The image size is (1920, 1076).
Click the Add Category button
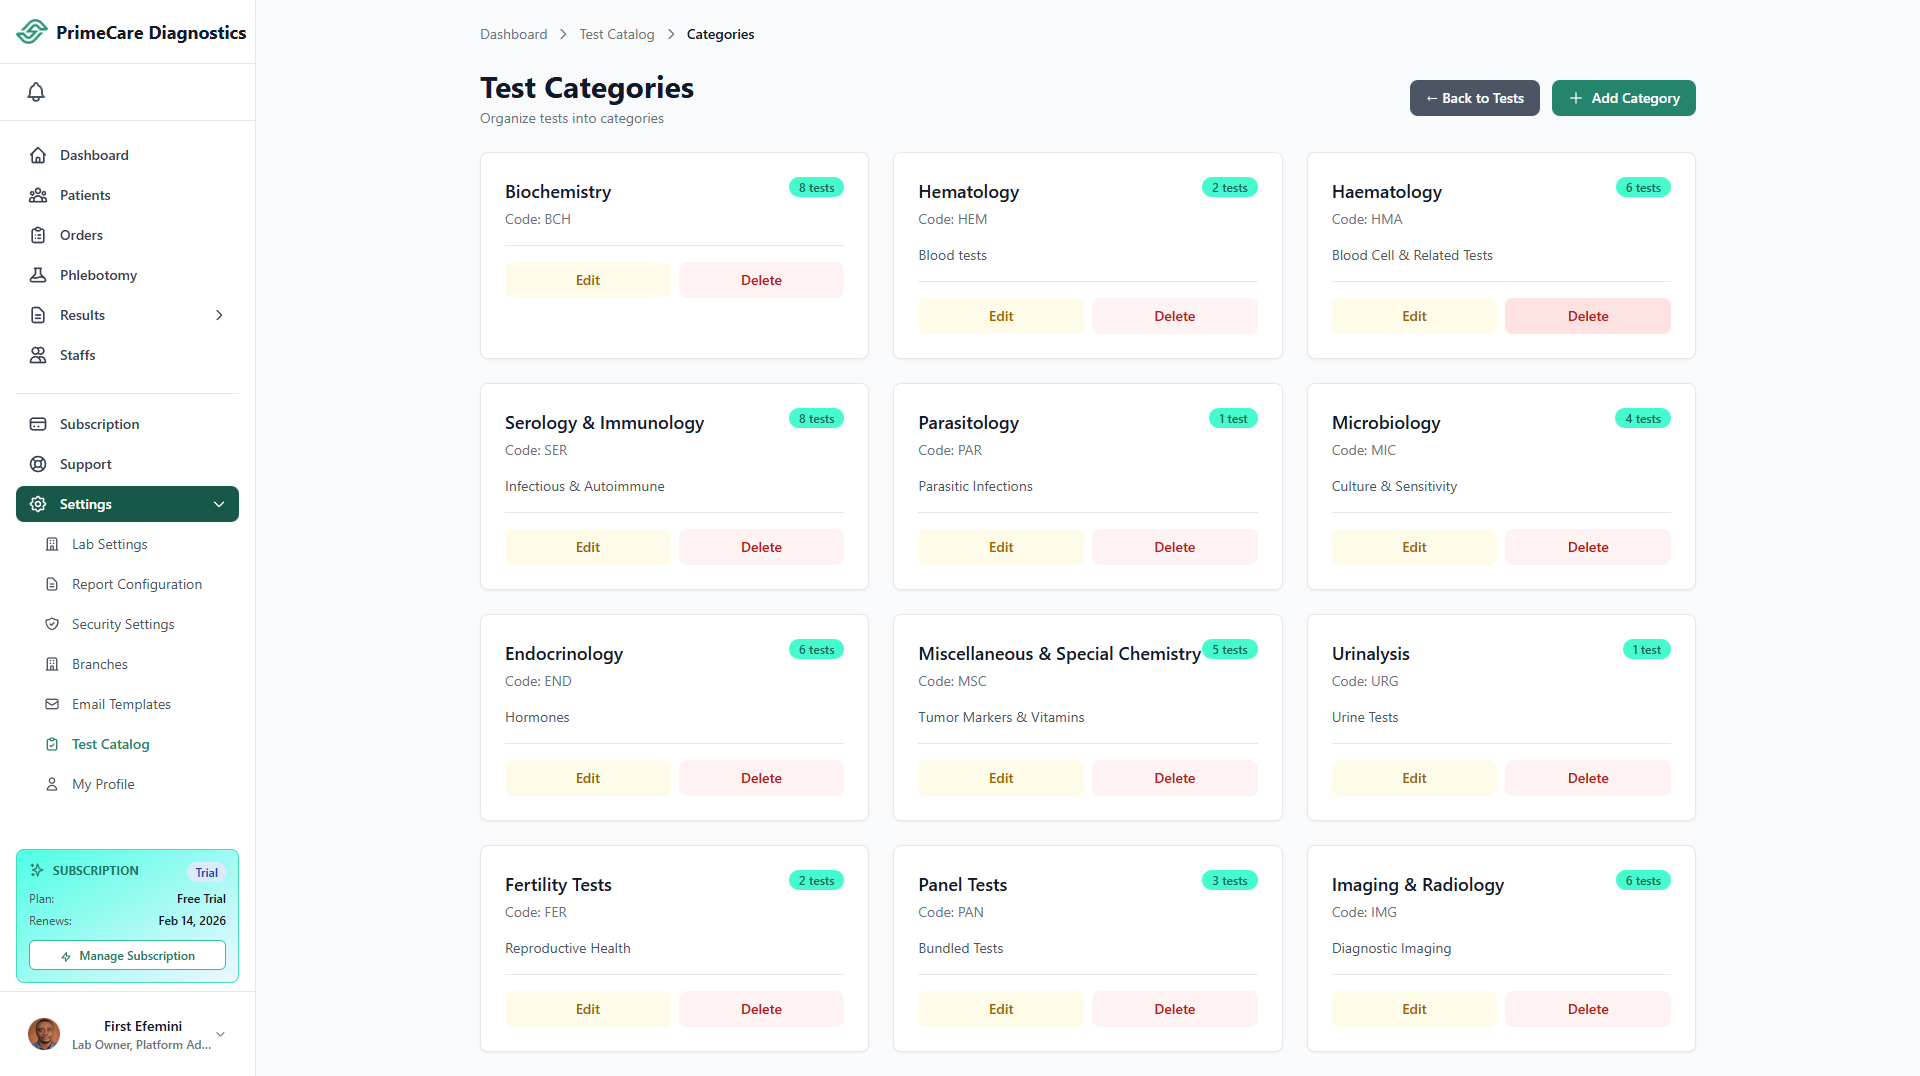pos(1623,98)
